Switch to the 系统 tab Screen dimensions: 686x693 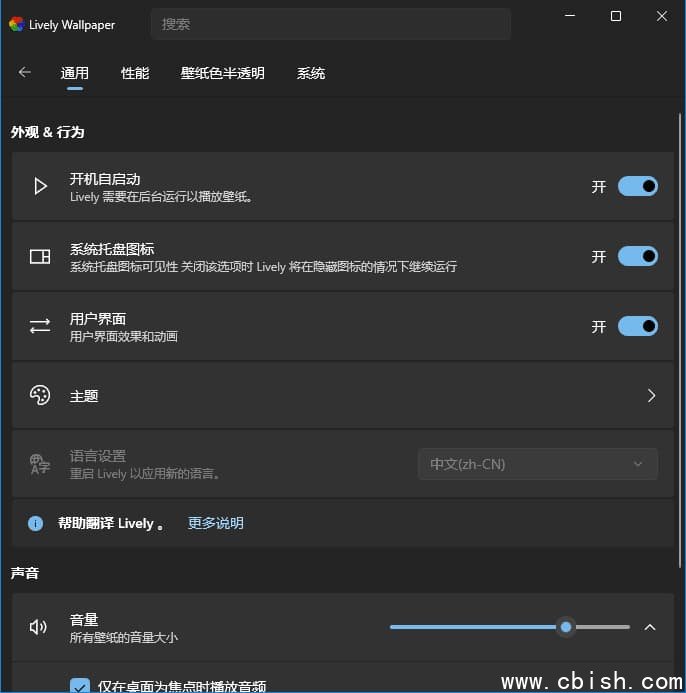tap(311, 73)
